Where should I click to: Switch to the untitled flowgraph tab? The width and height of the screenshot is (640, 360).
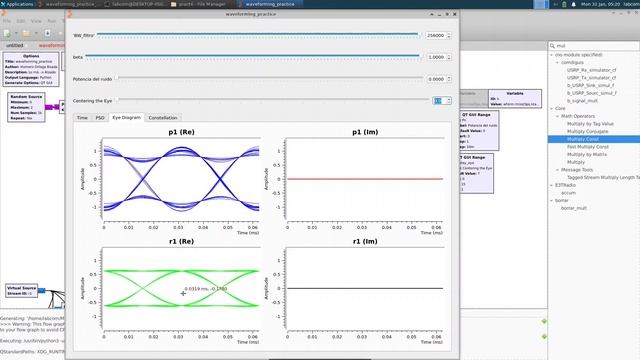15,45
